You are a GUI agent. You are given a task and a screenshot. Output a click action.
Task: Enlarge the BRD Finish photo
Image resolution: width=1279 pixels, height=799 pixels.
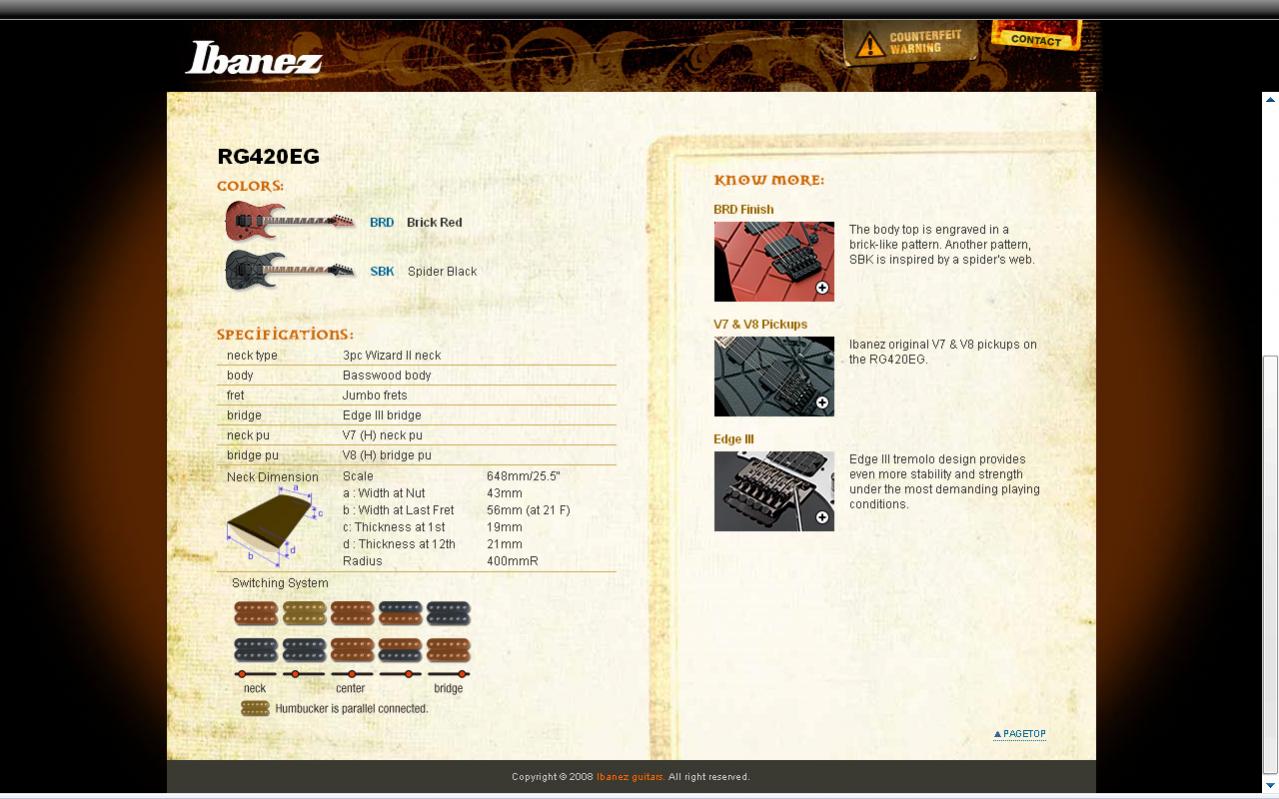click(x=774, y=262)
